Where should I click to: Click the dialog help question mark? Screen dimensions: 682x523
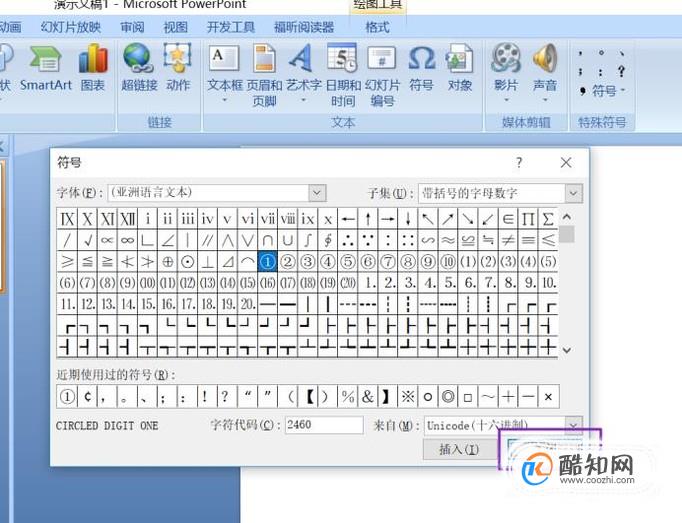click(519, 163)
